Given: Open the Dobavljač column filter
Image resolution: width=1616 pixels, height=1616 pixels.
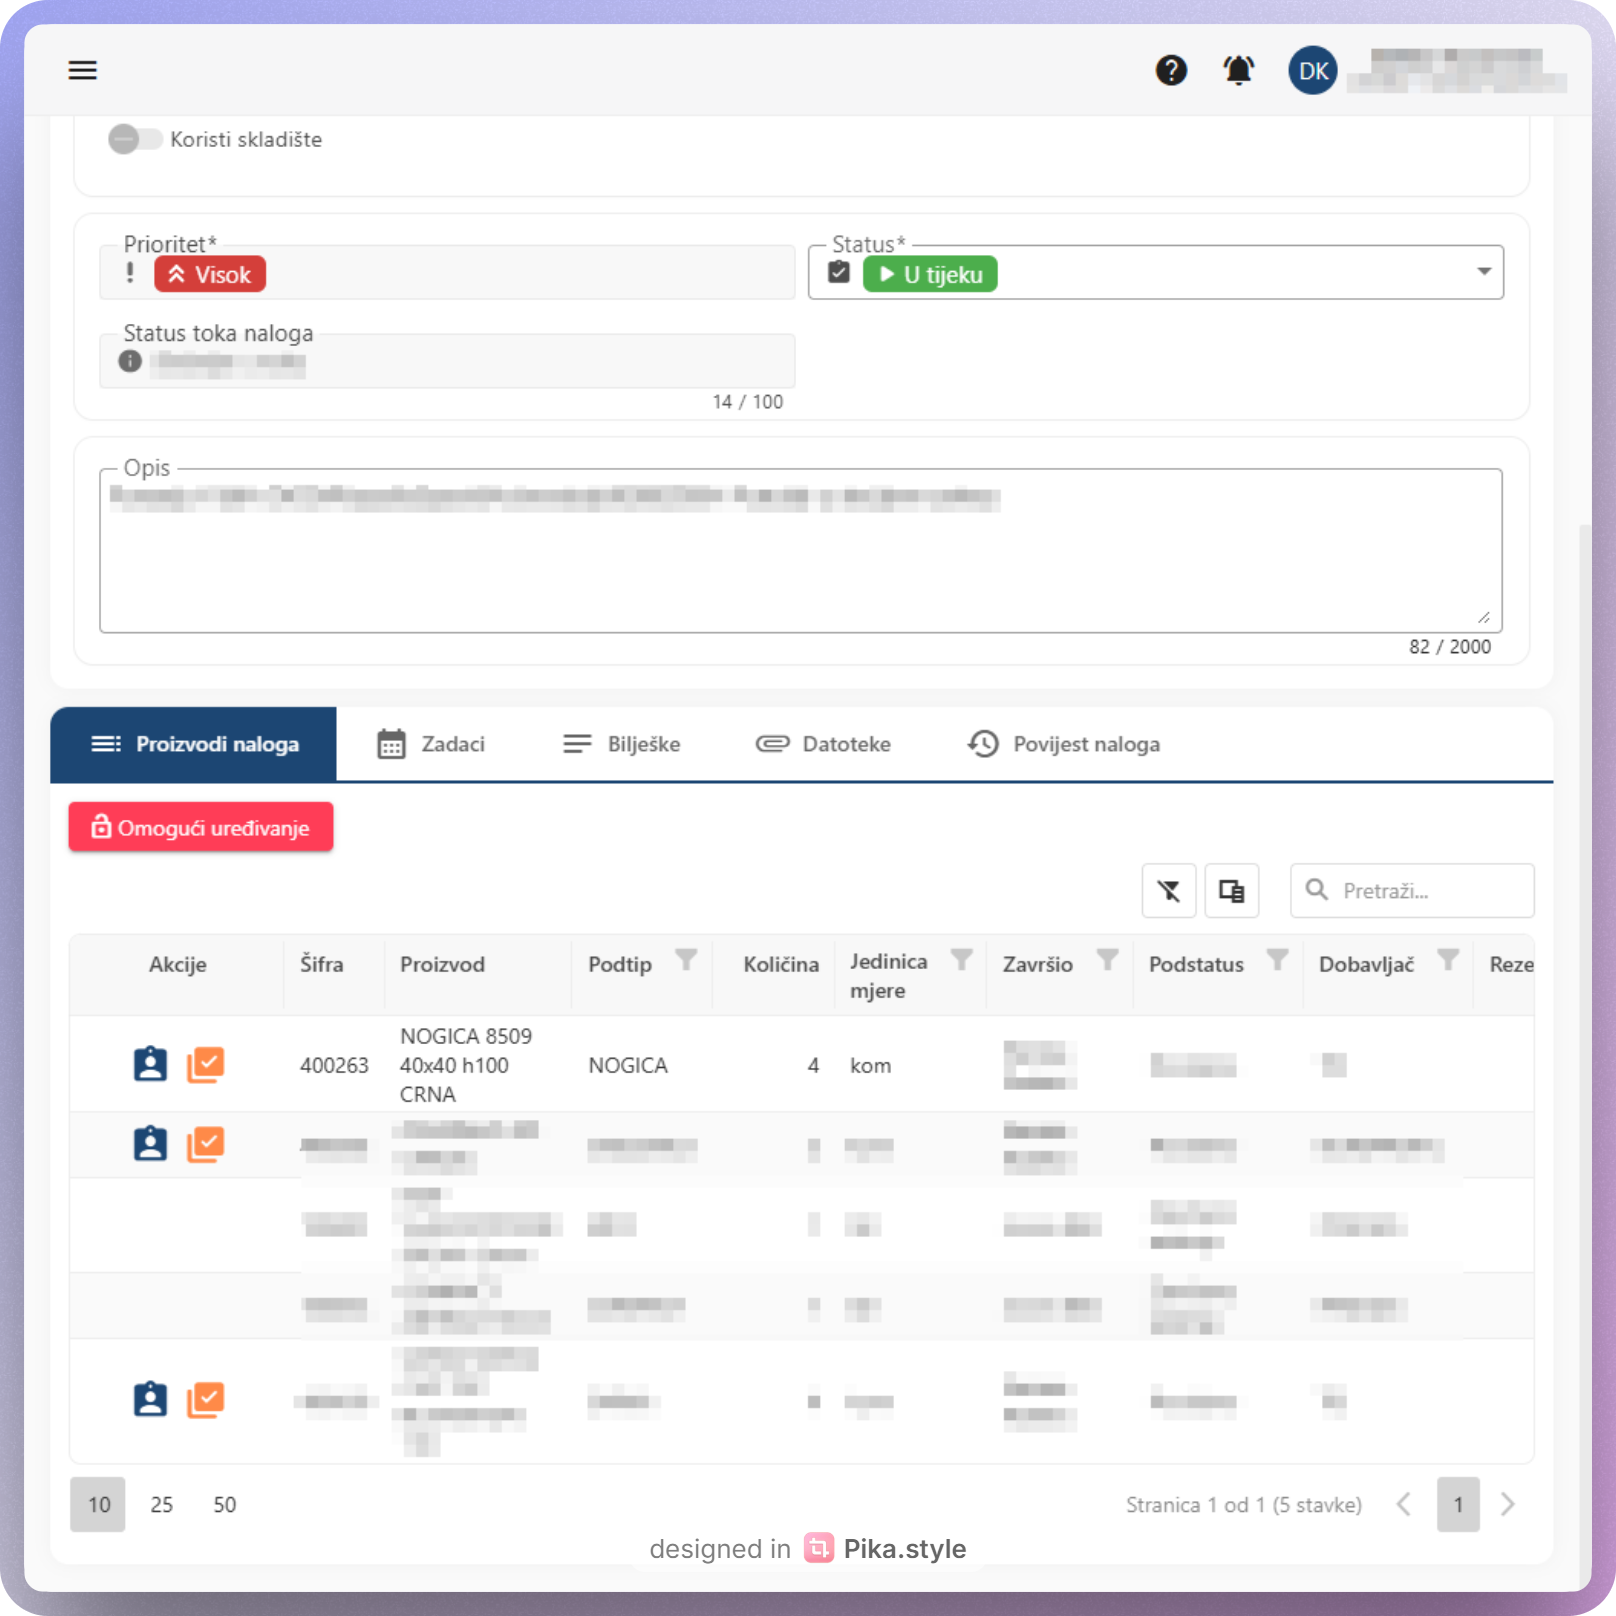Looking at the screenshot, I should (1447, 960).
